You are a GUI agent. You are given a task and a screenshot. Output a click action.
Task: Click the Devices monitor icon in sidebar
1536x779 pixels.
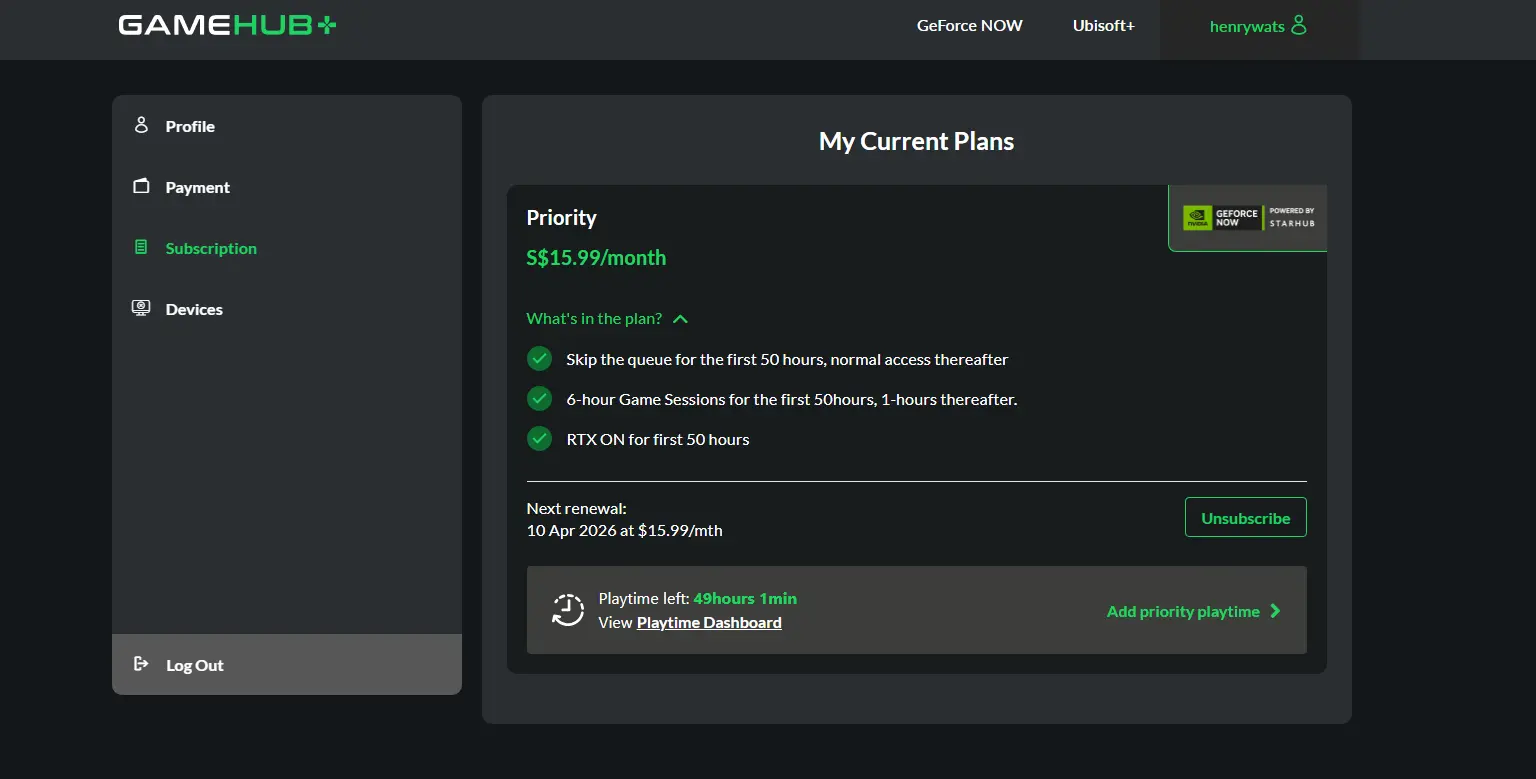click(141, 308)
